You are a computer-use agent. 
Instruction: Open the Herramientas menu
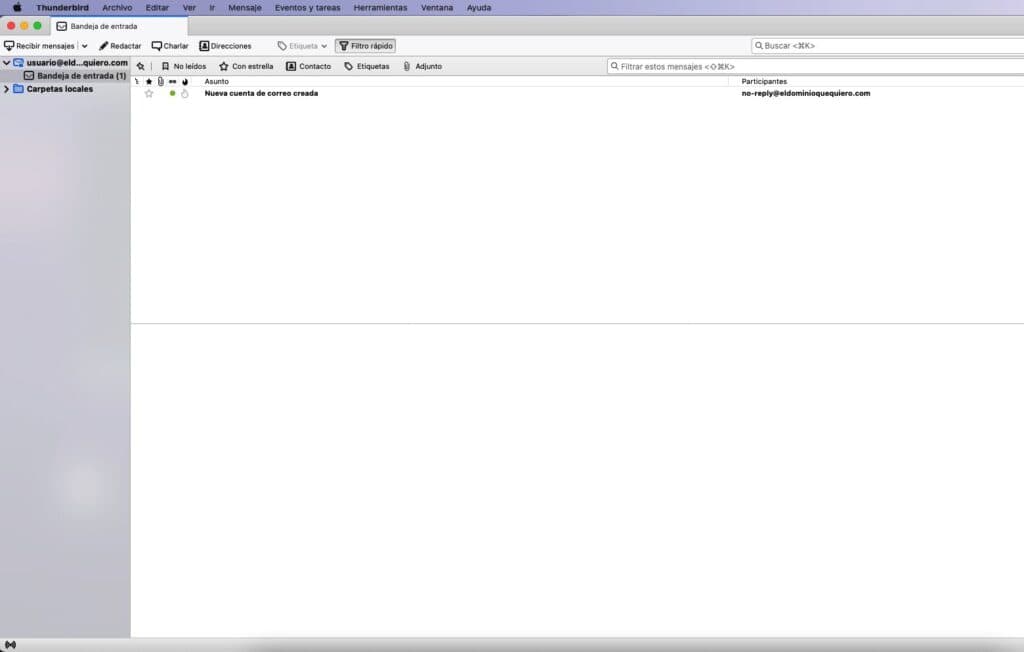point(380,7)
